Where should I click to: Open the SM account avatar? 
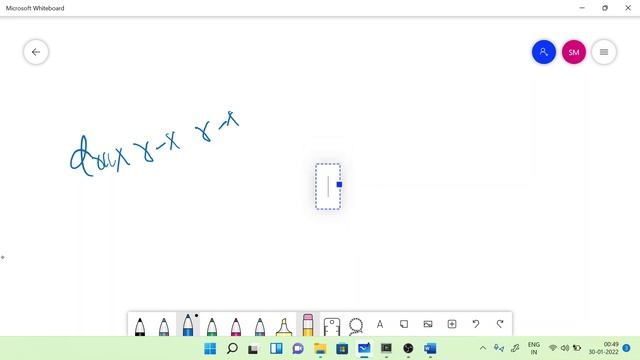[574, 52]
